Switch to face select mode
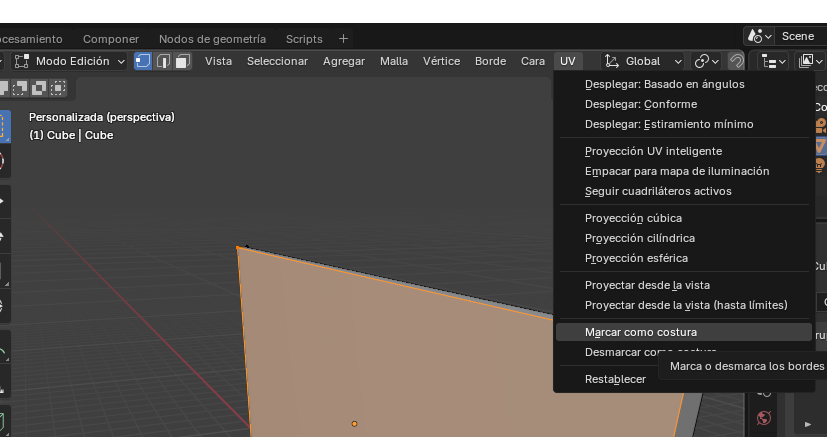This screenshot has height=437, width=827. click(183, 61)
